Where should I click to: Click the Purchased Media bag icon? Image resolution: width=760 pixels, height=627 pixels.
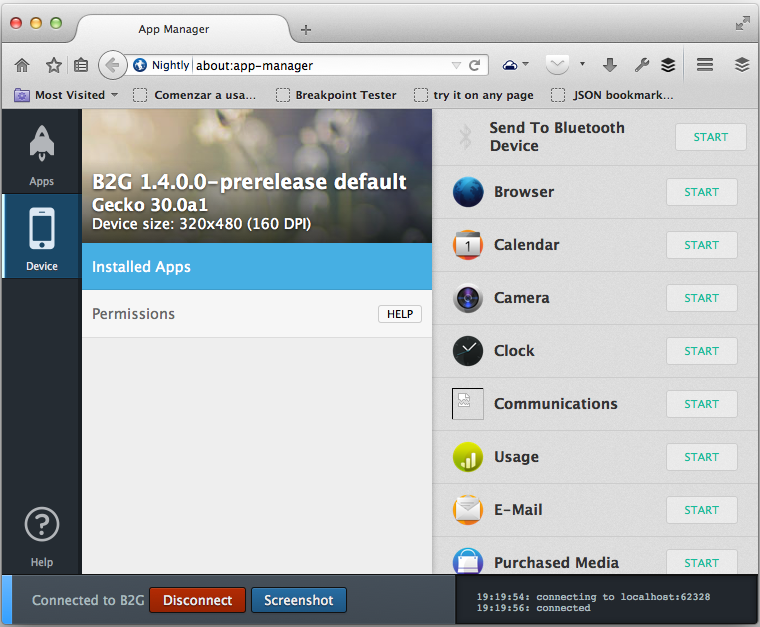pyautogui.click(x=468, y=561)
